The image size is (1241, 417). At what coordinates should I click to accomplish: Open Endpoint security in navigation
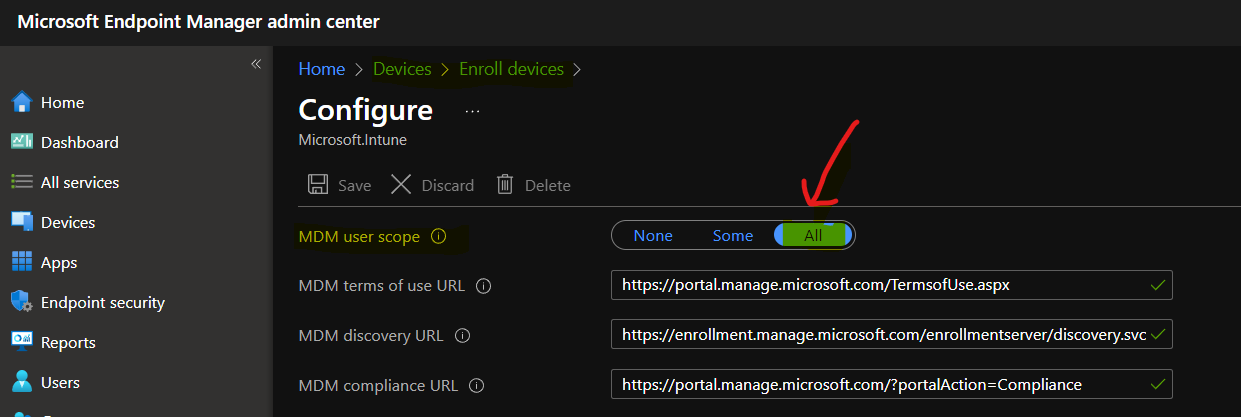pos(103,302)
